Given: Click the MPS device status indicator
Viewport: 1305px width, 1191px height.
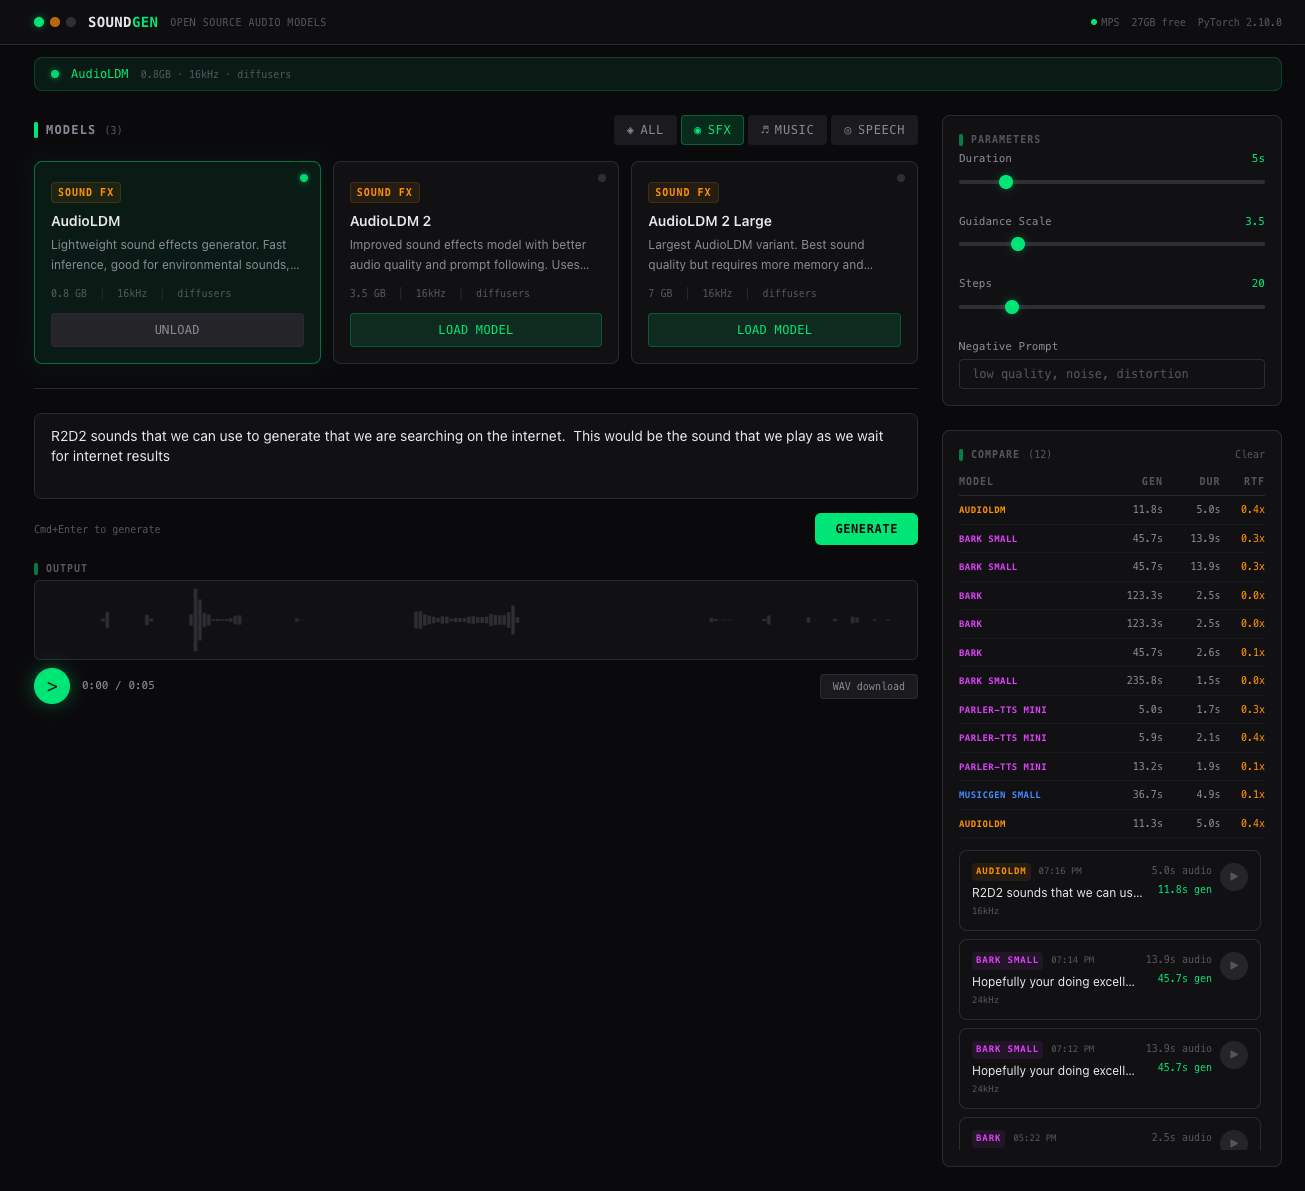Looking at the screenshot, I should 1105,22.
